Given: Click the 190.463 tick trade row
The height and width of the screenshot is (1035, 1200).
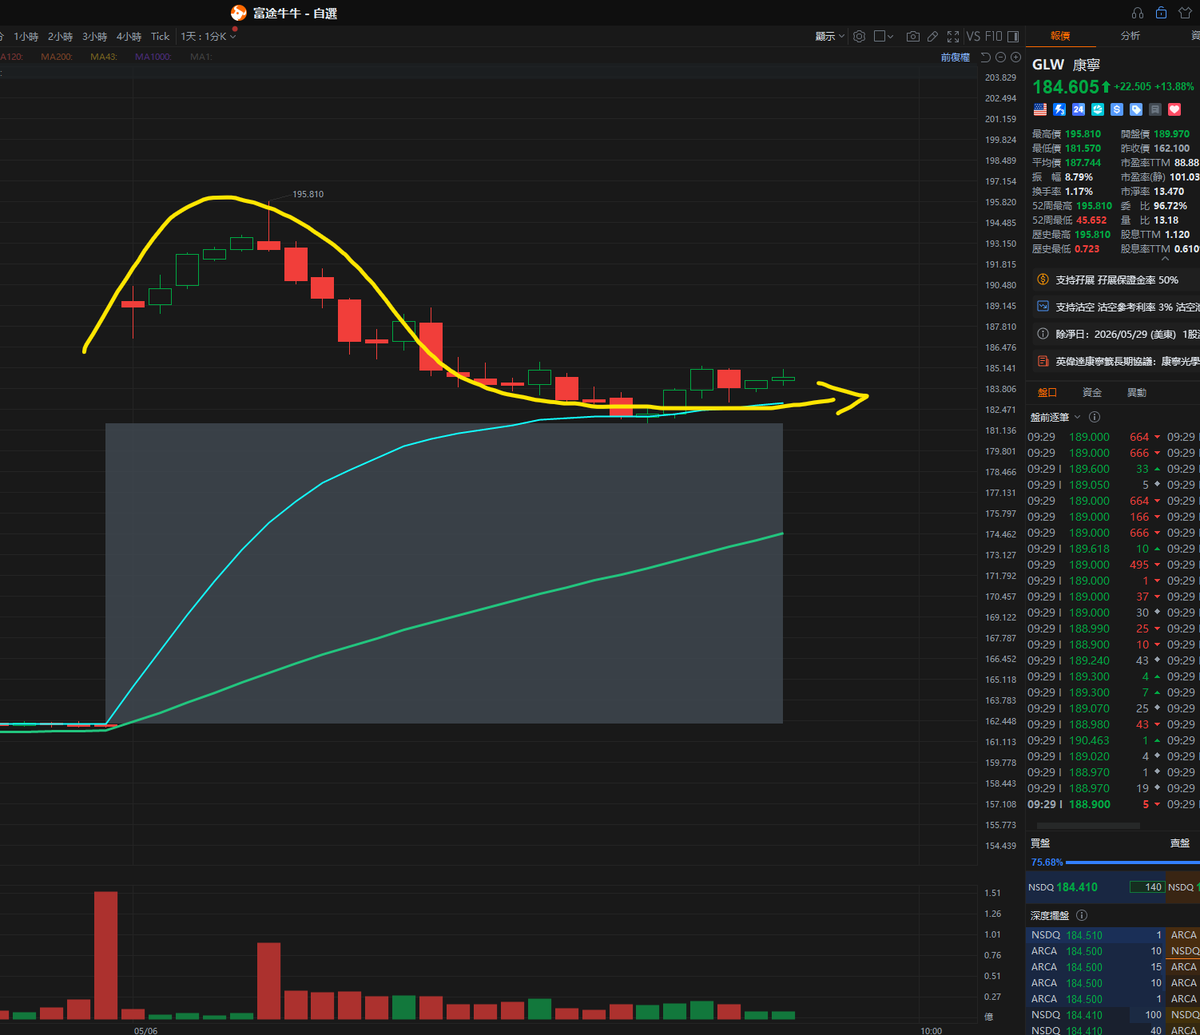Looking at the screenshot, I should click(1097, 740).
